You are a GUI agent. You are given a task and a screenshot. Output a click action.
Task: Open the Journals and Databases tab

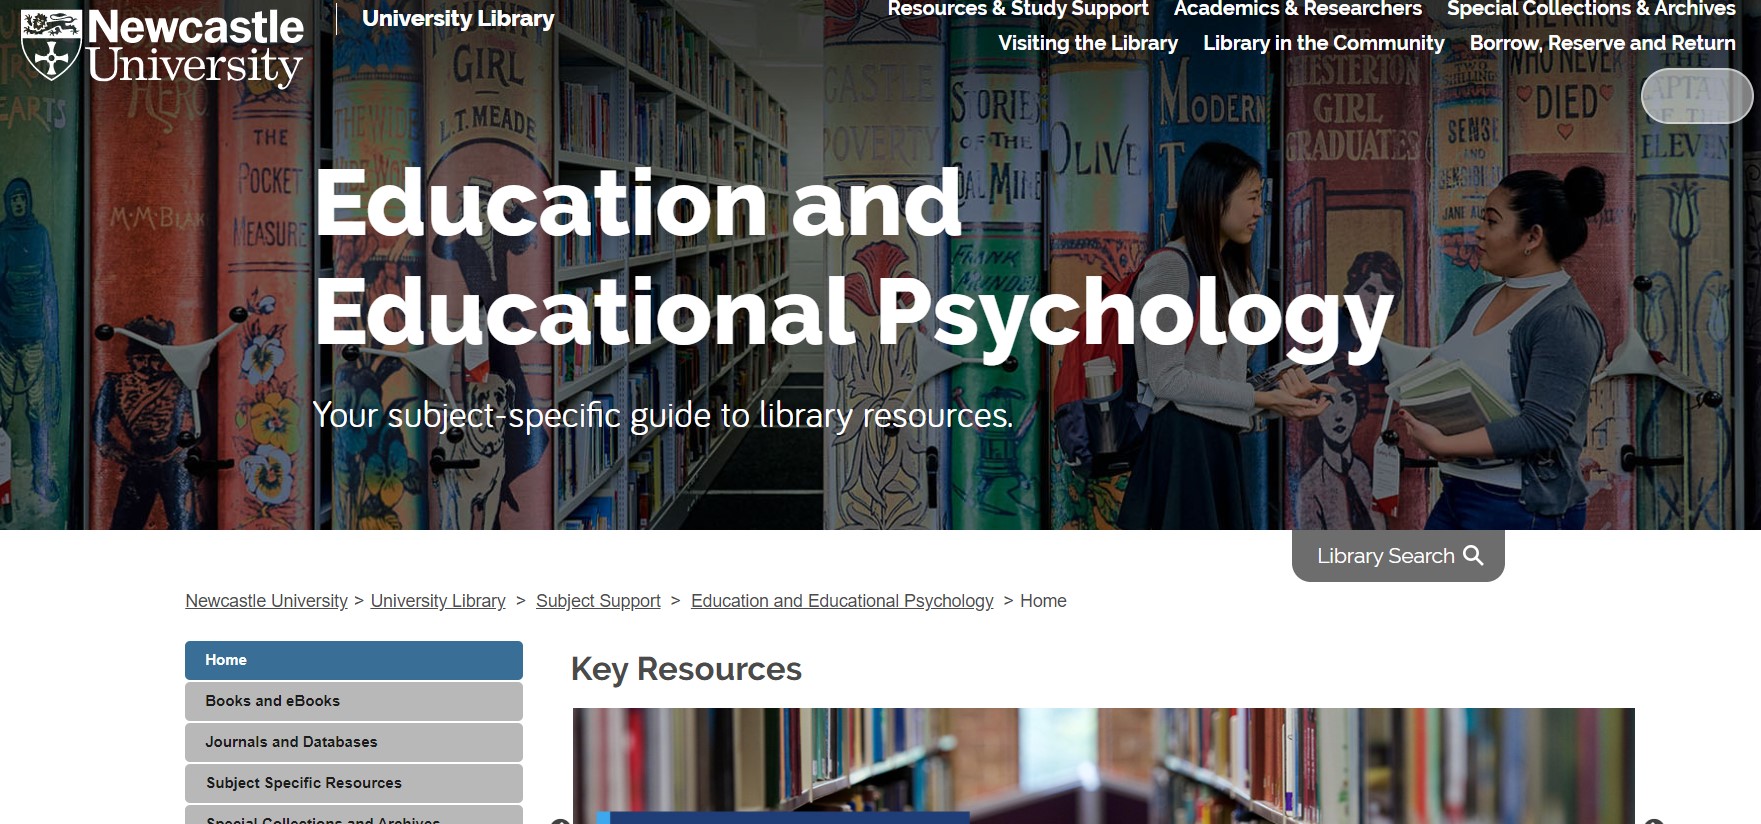353,742
